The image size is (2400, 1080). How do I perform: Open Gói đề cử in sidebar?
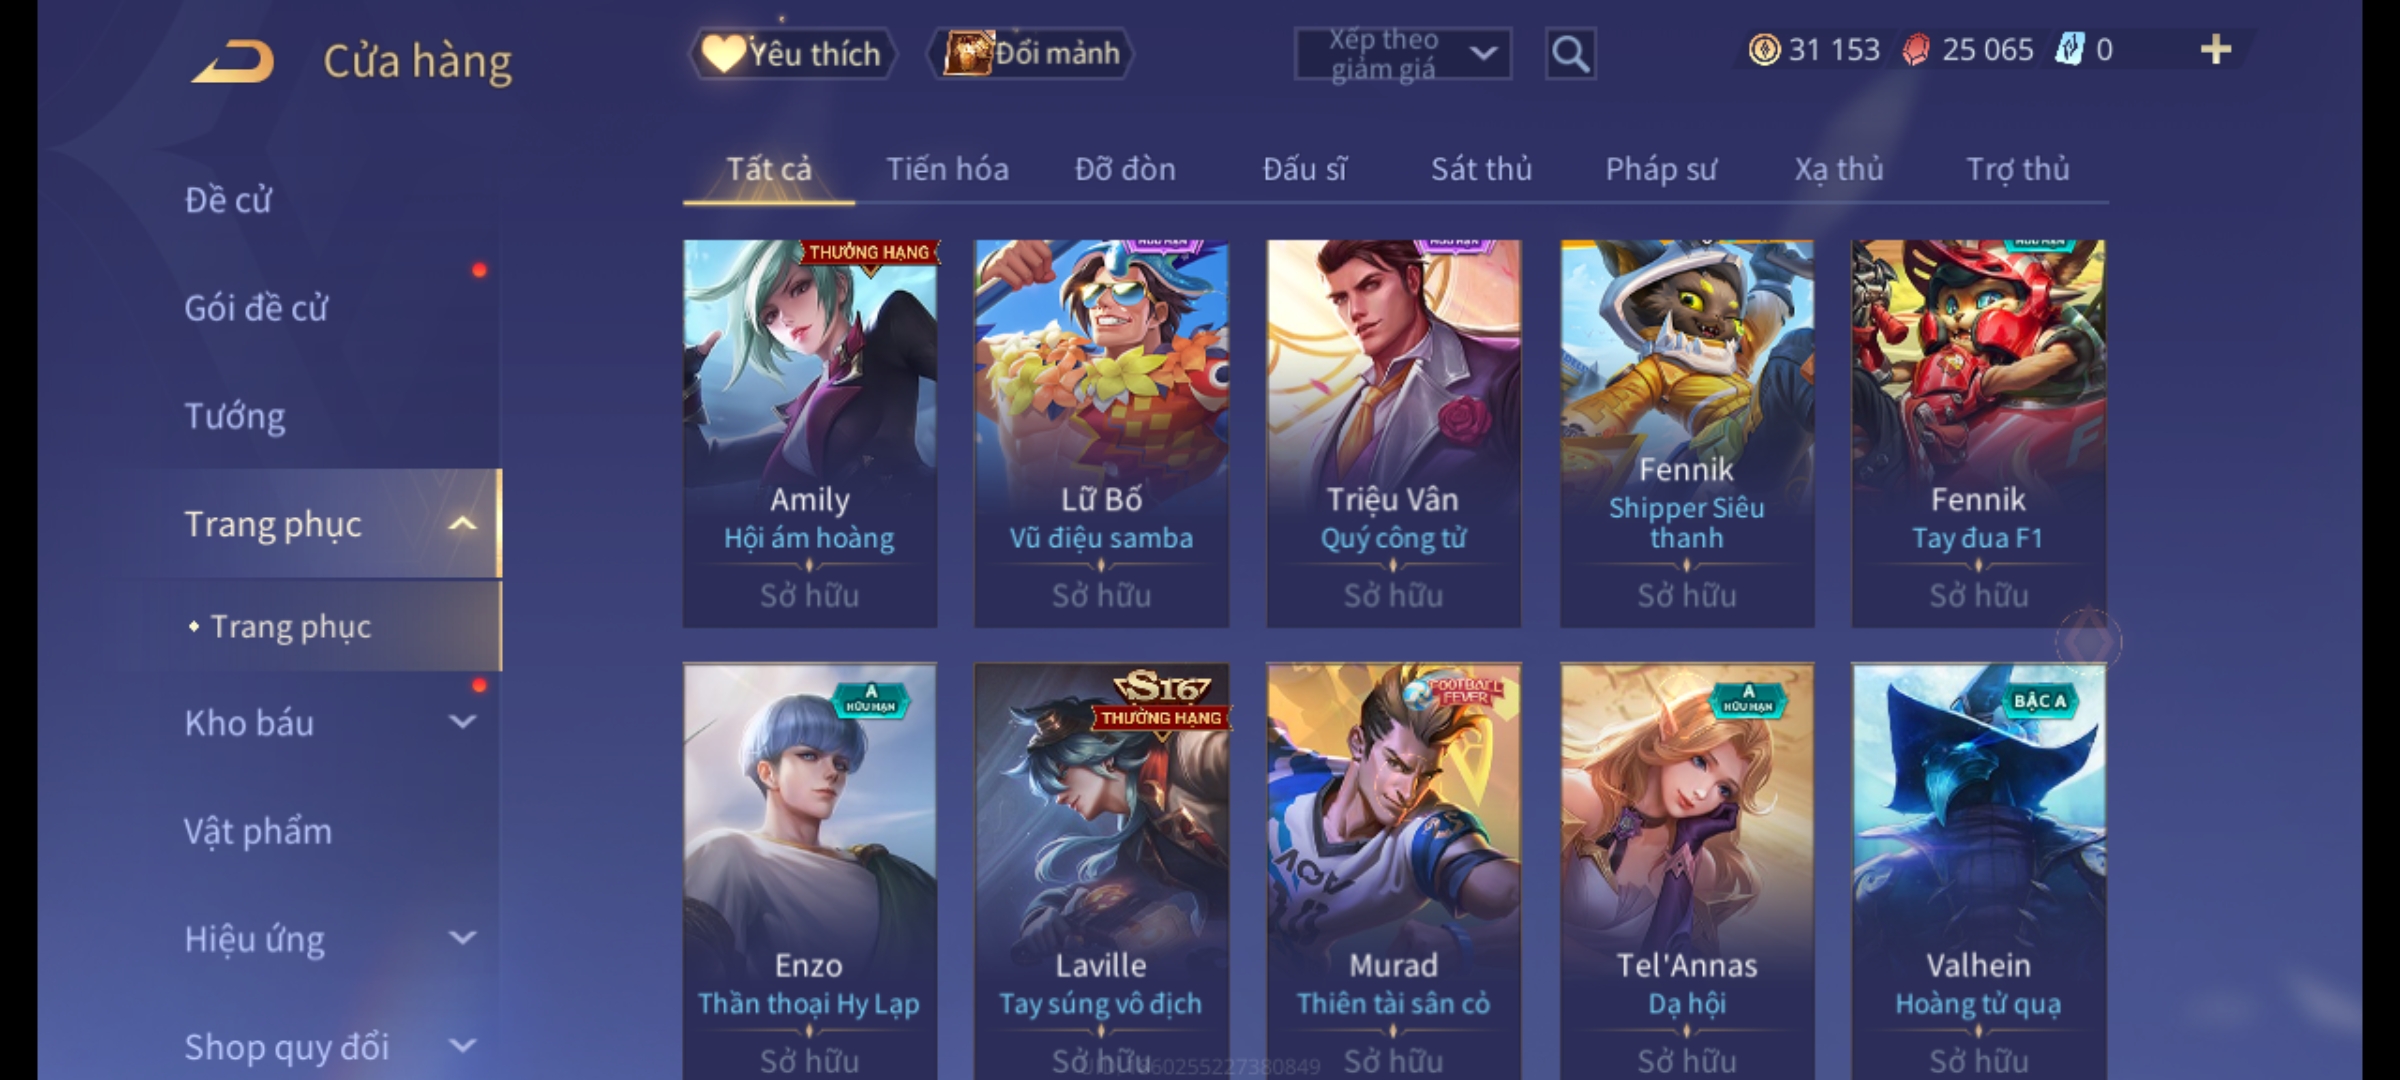pyautogui.click(x=256, y=308)
